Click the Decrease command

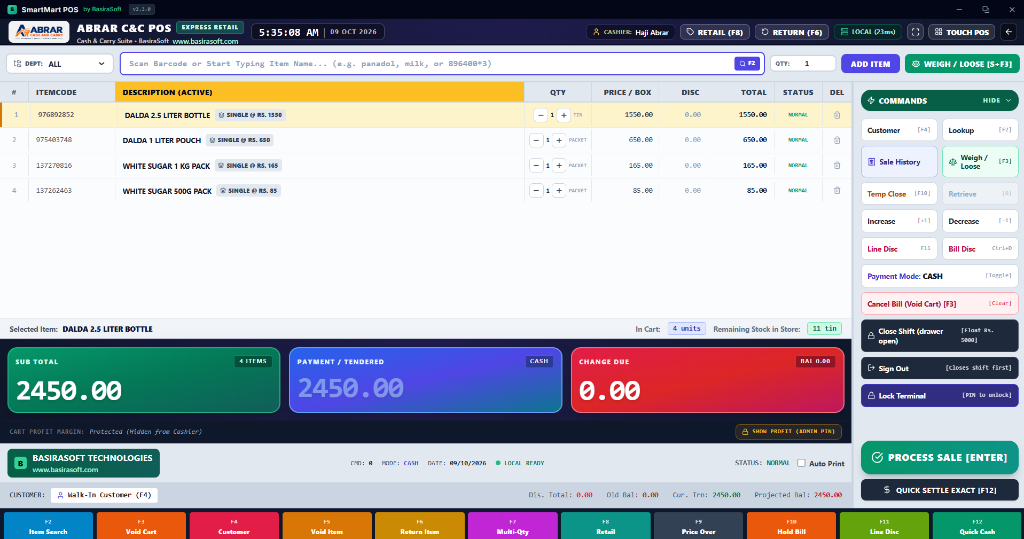click(980, 221)
